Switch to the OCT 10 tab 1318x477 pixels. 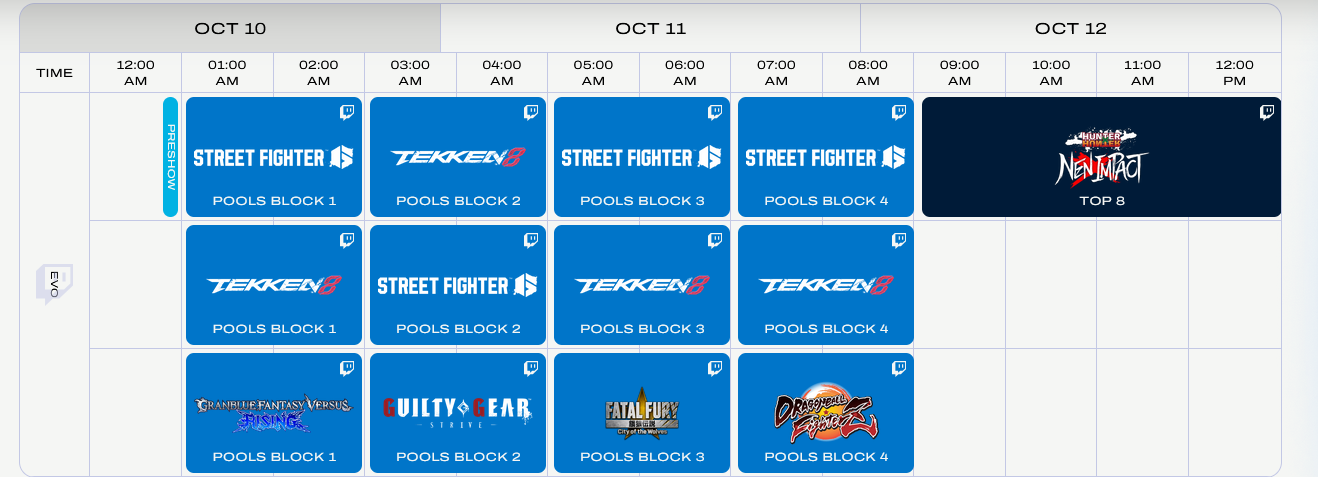coord(230,28)
